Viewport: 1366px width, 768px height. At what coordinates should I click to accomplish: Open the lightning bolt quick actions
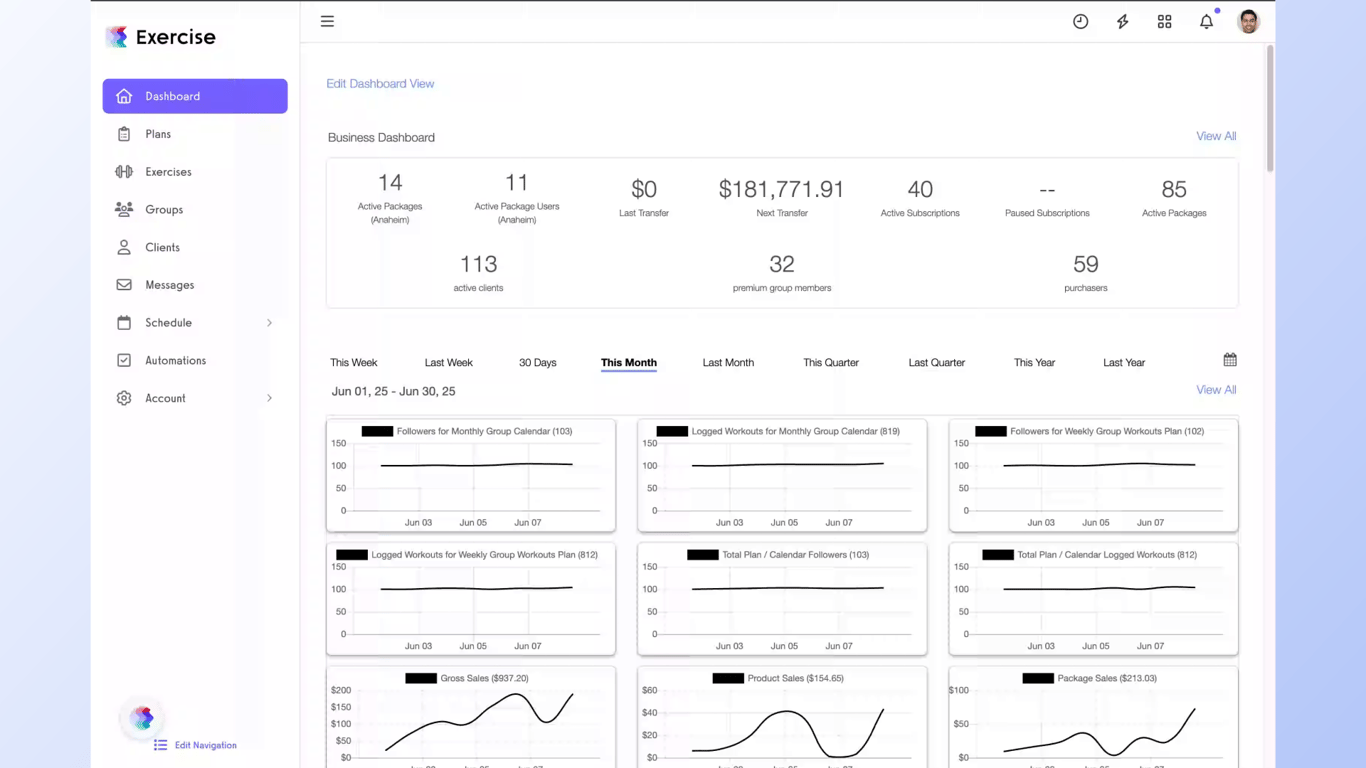[1122, 21]
